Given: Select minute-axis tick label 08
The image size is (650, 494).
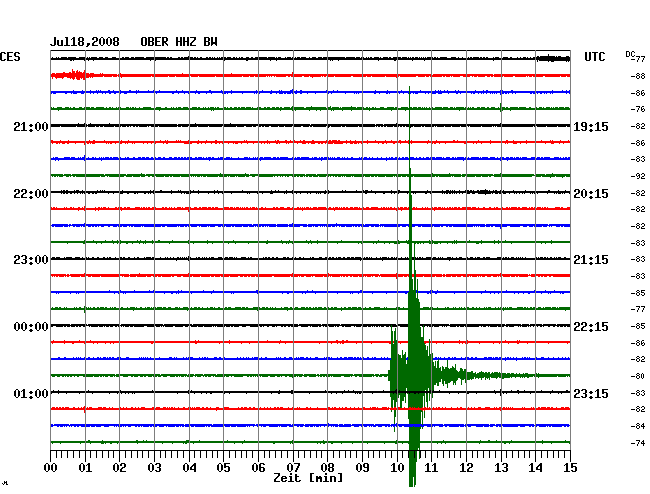Looking at the screenshot, I should (327, 468).
